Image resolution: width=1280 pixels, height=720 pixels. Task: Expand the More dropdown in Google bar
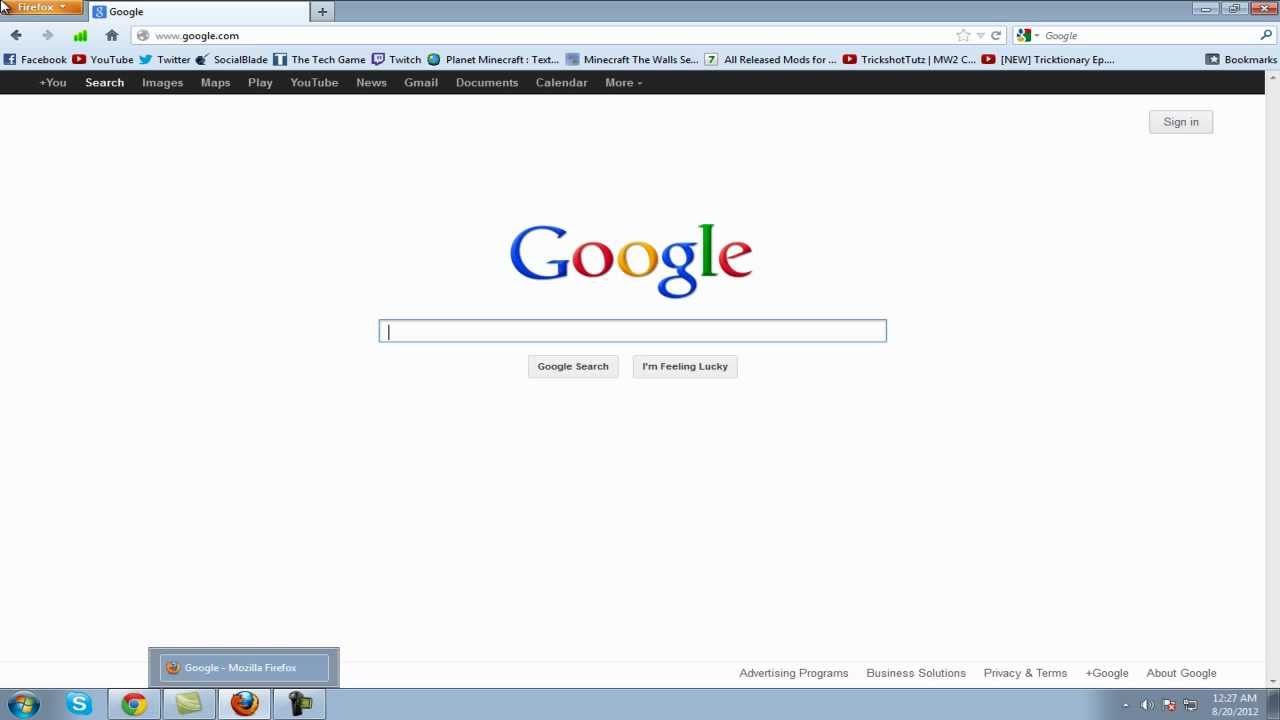click(x=623, y=83)
